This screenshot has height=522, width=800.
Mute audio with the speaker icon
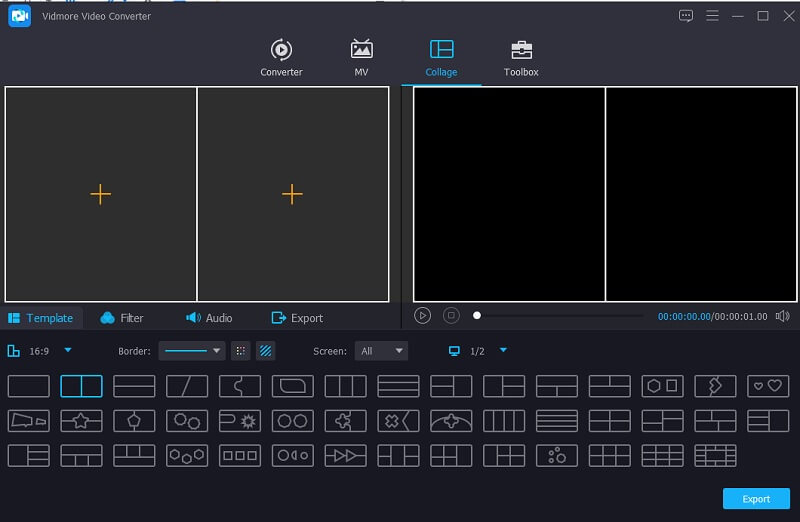782,316
